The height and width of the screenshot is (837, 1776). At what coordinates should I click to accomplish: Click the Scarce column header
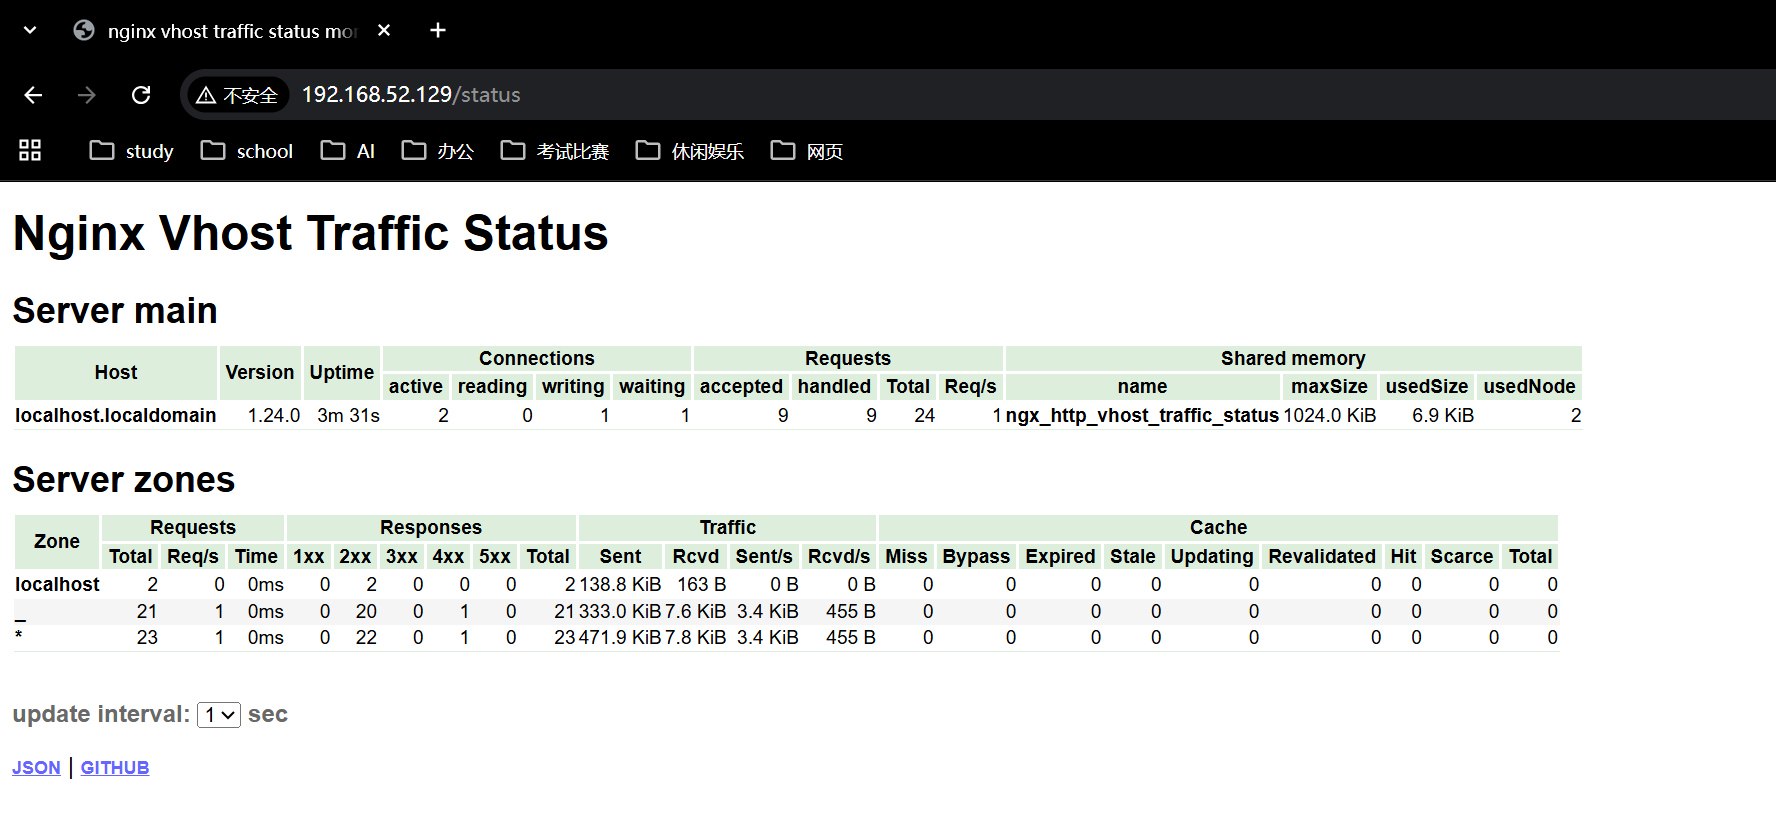click(x=1461, y=556)
